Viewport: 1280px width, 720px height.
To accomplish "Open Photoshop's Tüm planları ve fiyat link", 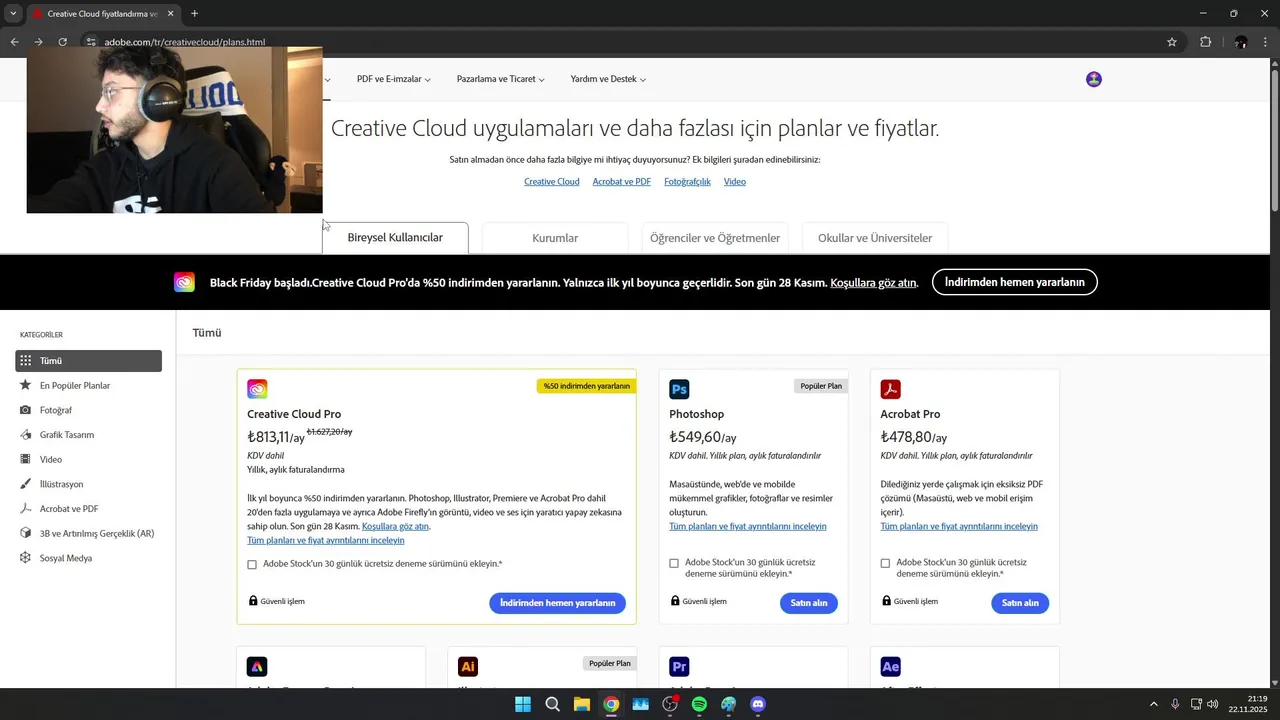I will click(748, 526).
